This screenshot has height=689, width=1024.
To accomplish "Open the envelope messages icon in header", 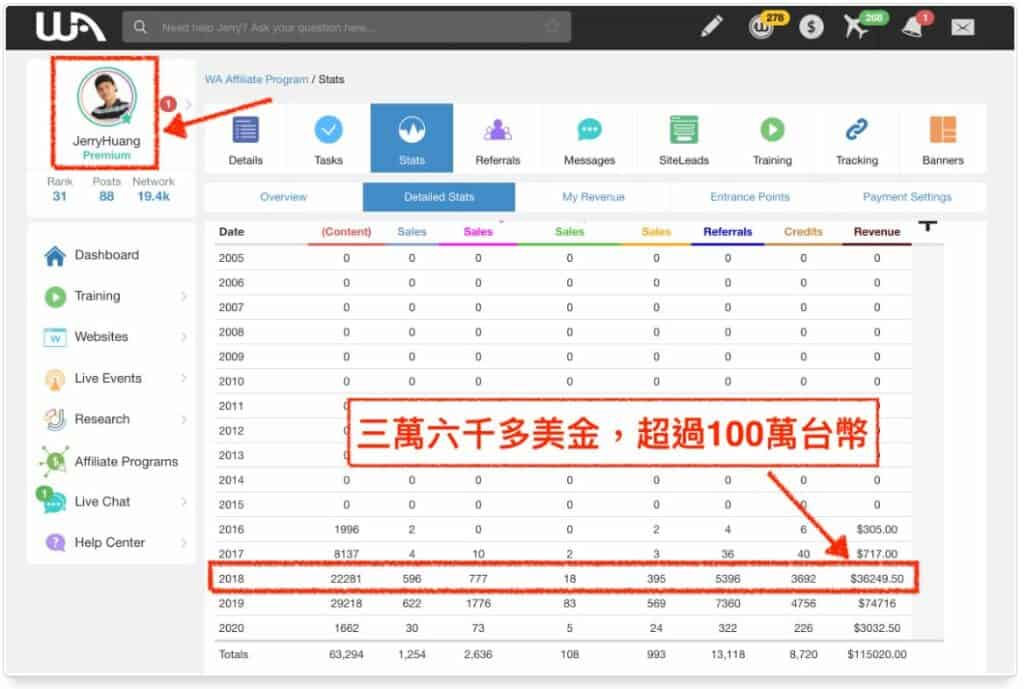I will tap(963, 27).
